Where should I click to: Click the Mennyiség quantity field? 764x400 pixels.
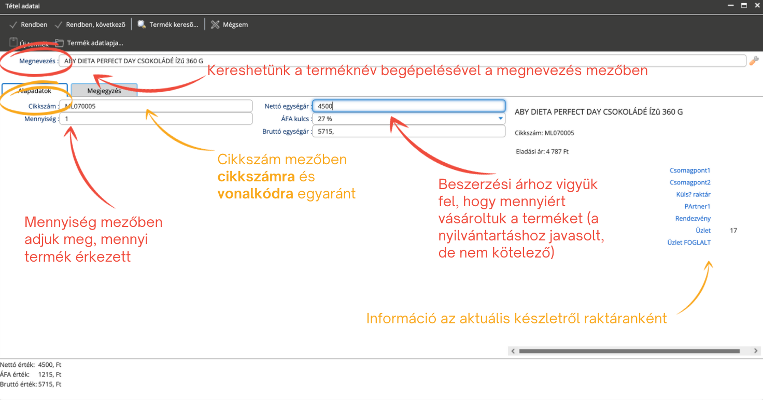point(157,117)
